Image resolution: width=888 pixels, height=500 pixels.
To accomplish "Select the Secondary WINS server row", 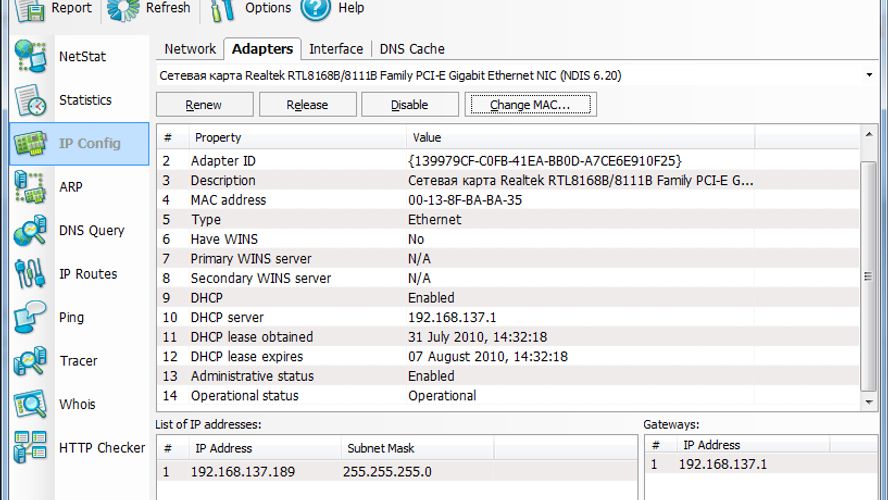I will point(508,278).
